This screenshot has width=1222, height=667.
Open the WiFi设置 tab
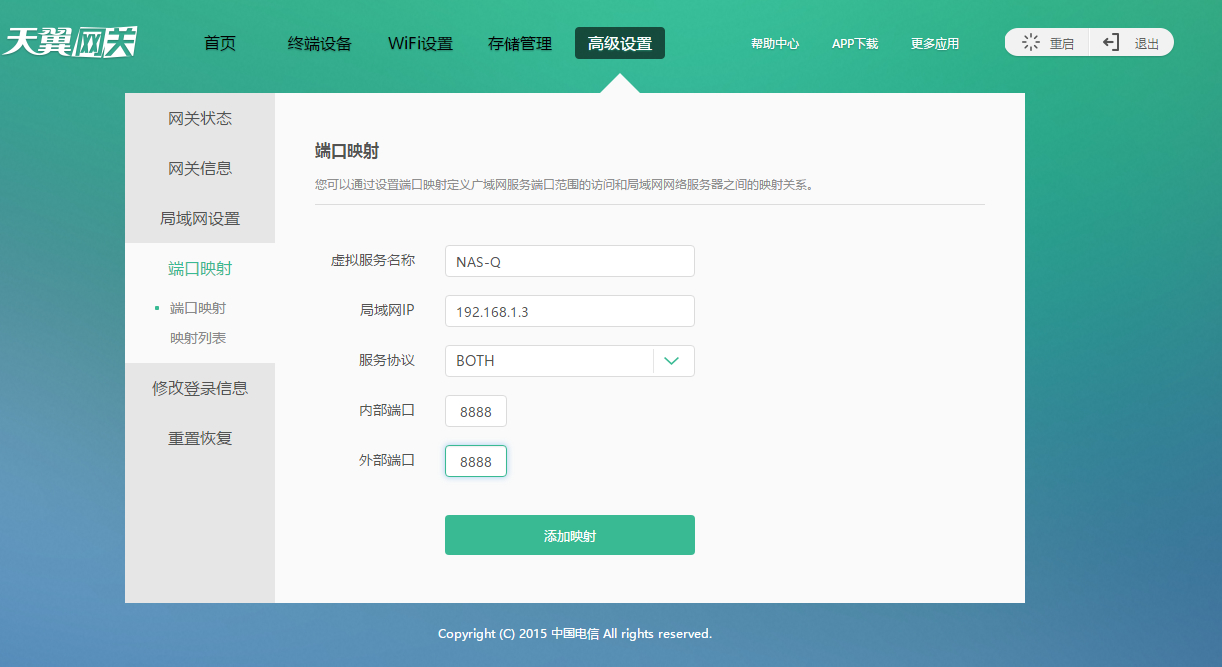(x=420, y=43)
